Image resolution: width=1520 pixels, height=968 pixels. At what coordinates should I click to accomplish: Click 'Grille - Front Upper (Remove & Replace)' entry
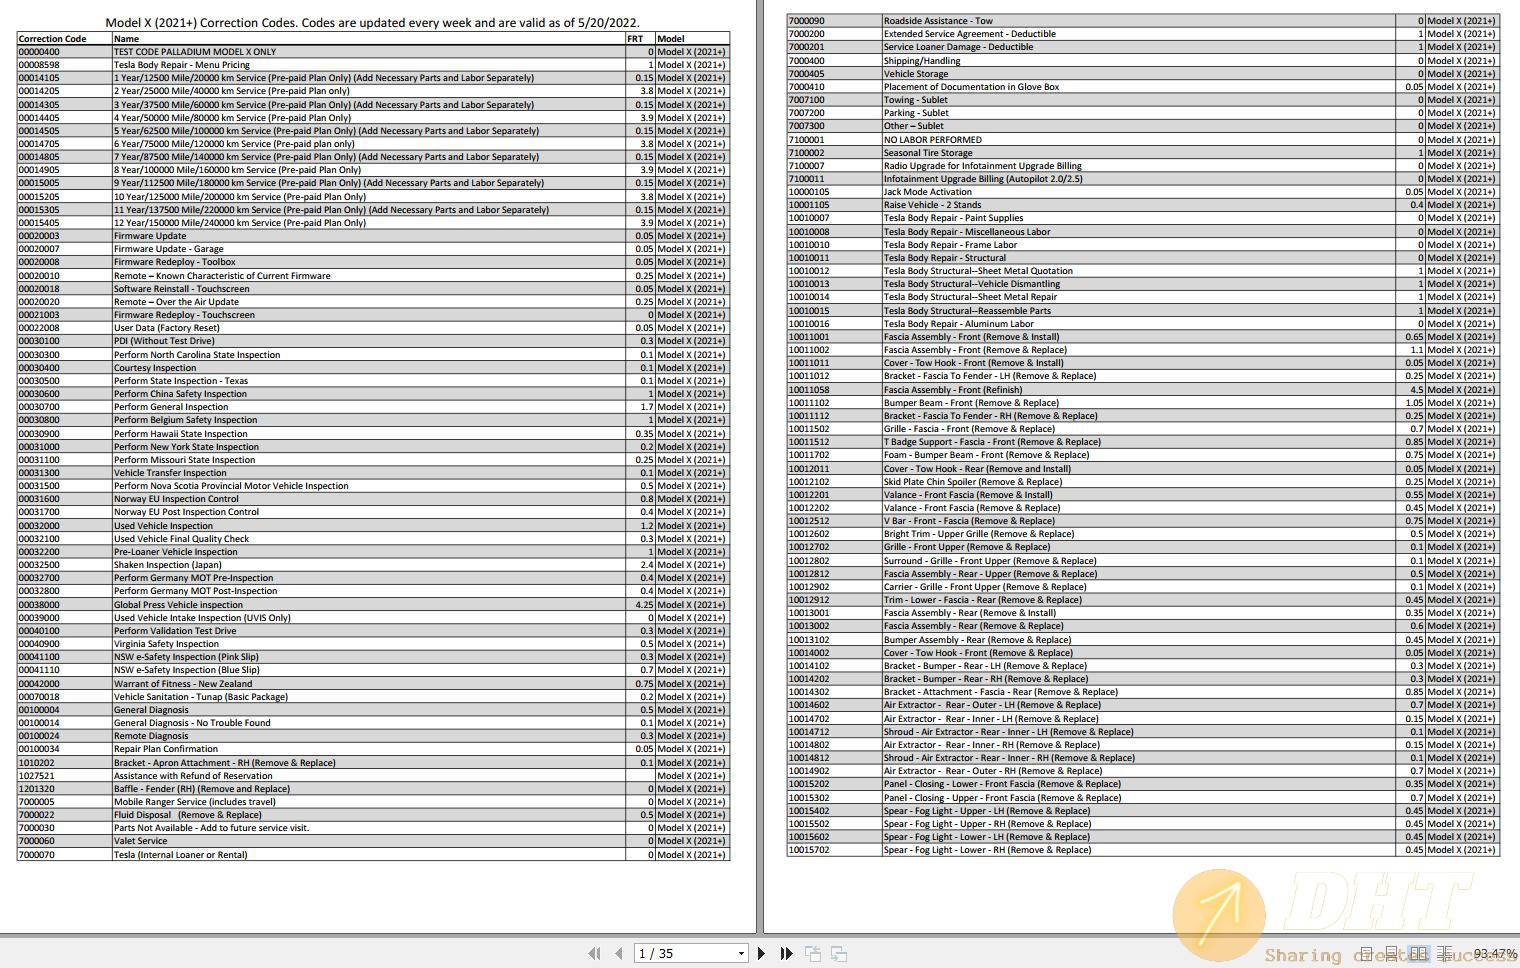pos(967,547)
